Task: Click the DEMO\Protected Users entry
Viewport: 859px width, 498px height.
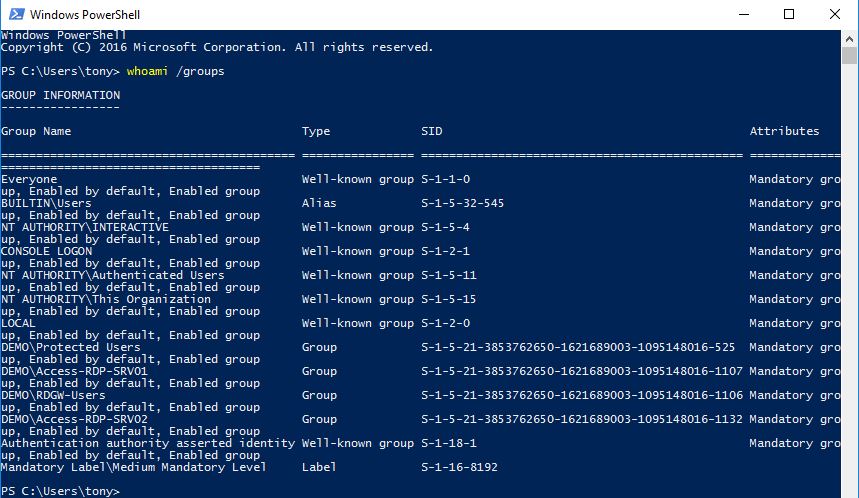Action: click(x=71, y=347)
